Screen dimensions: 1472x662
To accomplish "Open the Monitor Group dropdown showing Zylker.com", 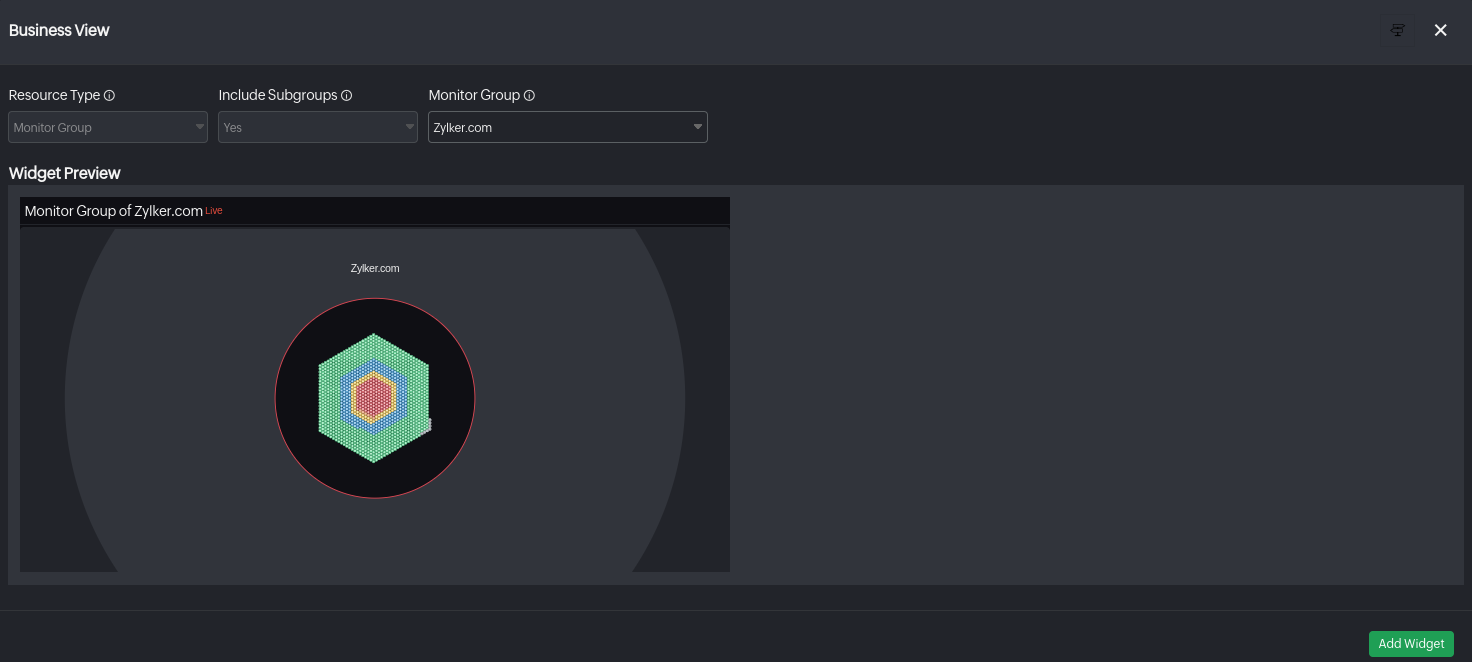I will 567,127.
